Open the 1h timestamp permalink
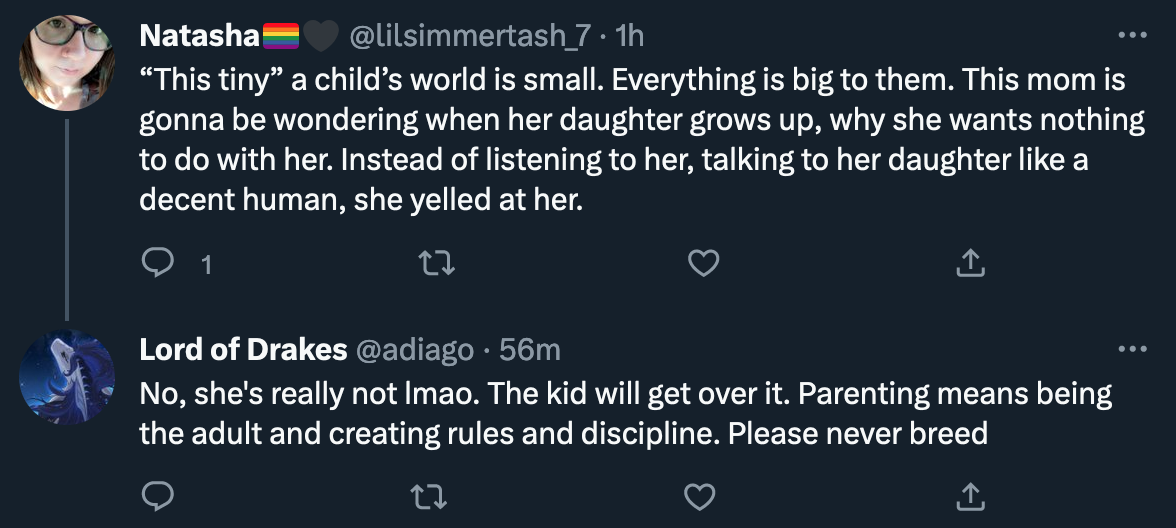 (x=629, y=35)
